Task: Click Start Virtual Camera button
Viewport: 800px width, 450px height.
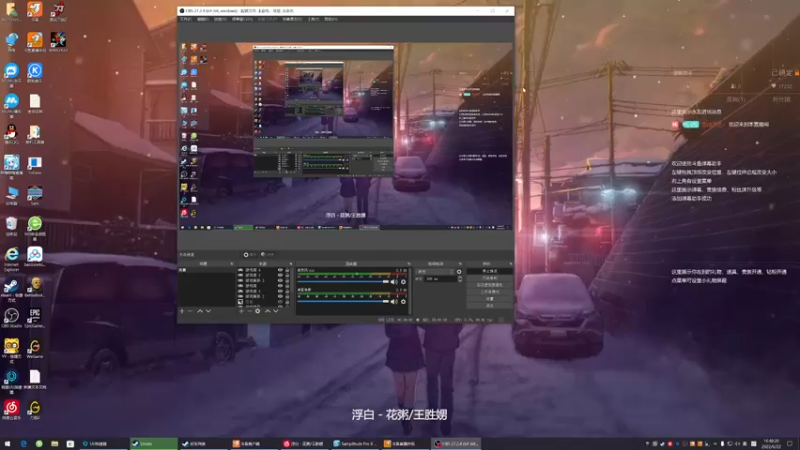Action: 489,285
